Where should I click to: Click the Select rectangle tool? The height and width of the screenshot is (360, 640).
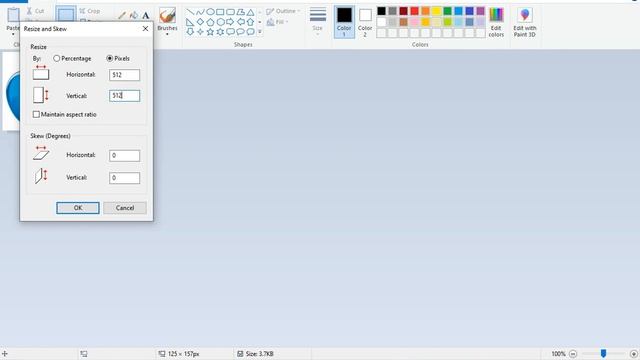[x=66, y=14]
